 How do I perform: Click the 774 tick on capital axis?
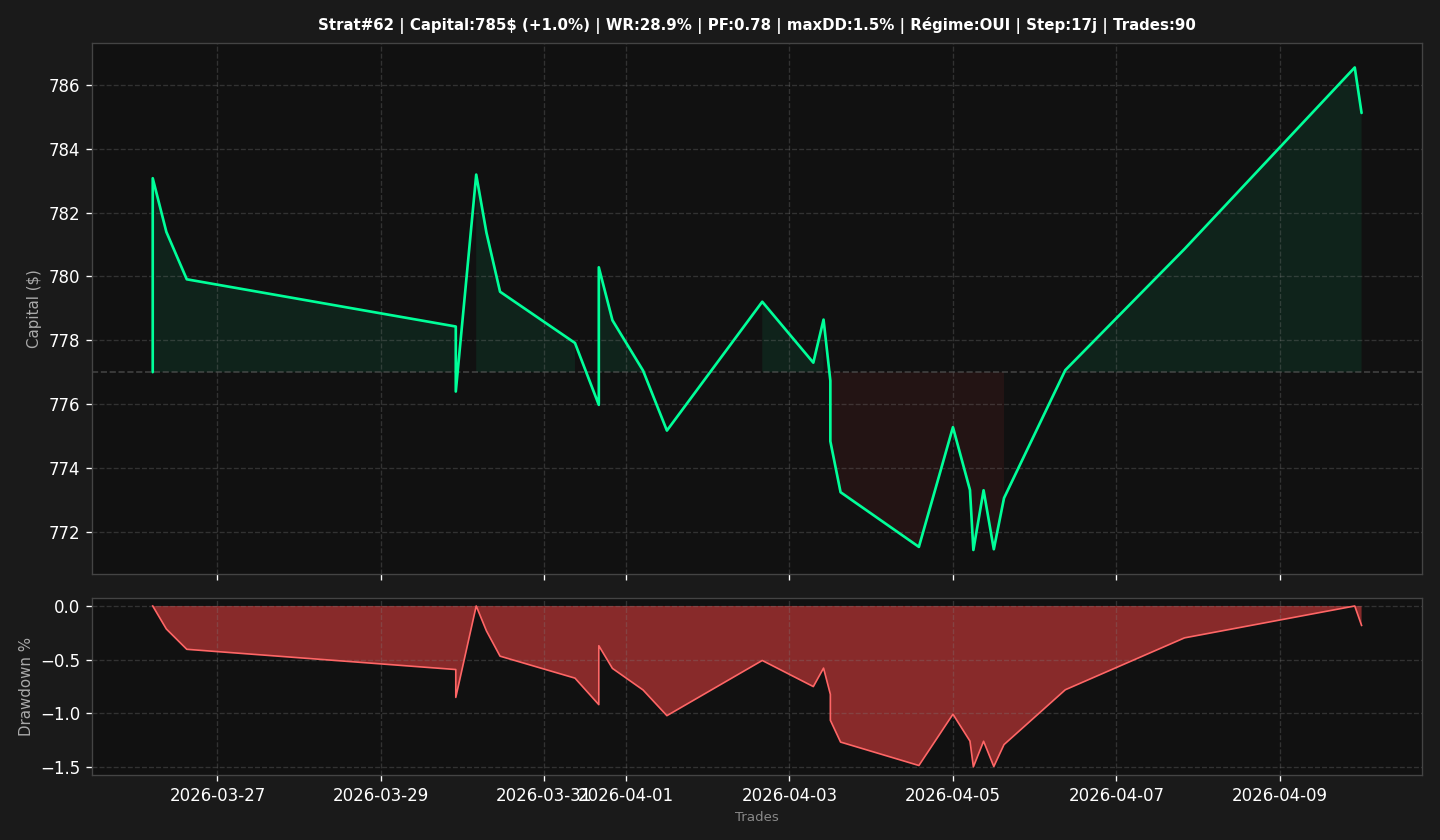coord(66,469)
